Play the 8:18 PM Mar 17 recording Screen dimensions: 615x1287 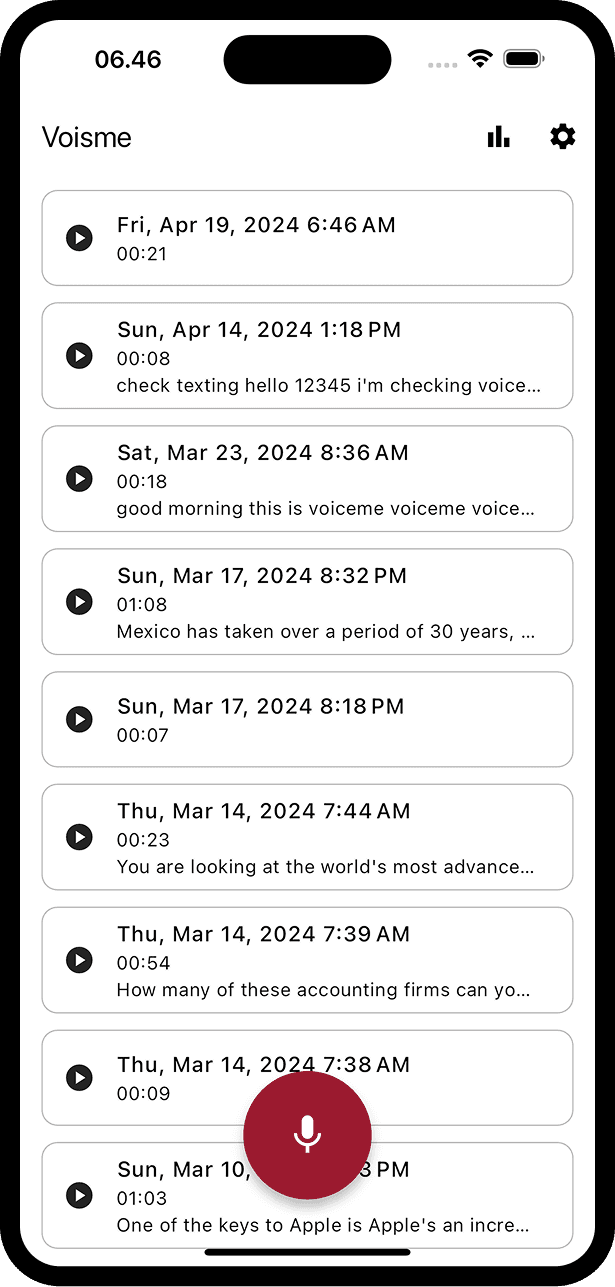click(x=79, y=719)
